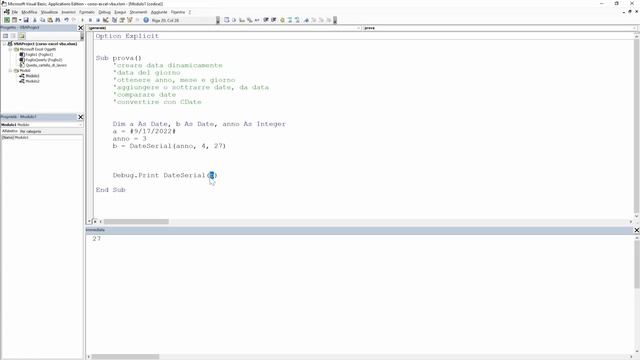Click the (Name) Modulo1 property field
The image size is (640, 360).
click(42, 138)
